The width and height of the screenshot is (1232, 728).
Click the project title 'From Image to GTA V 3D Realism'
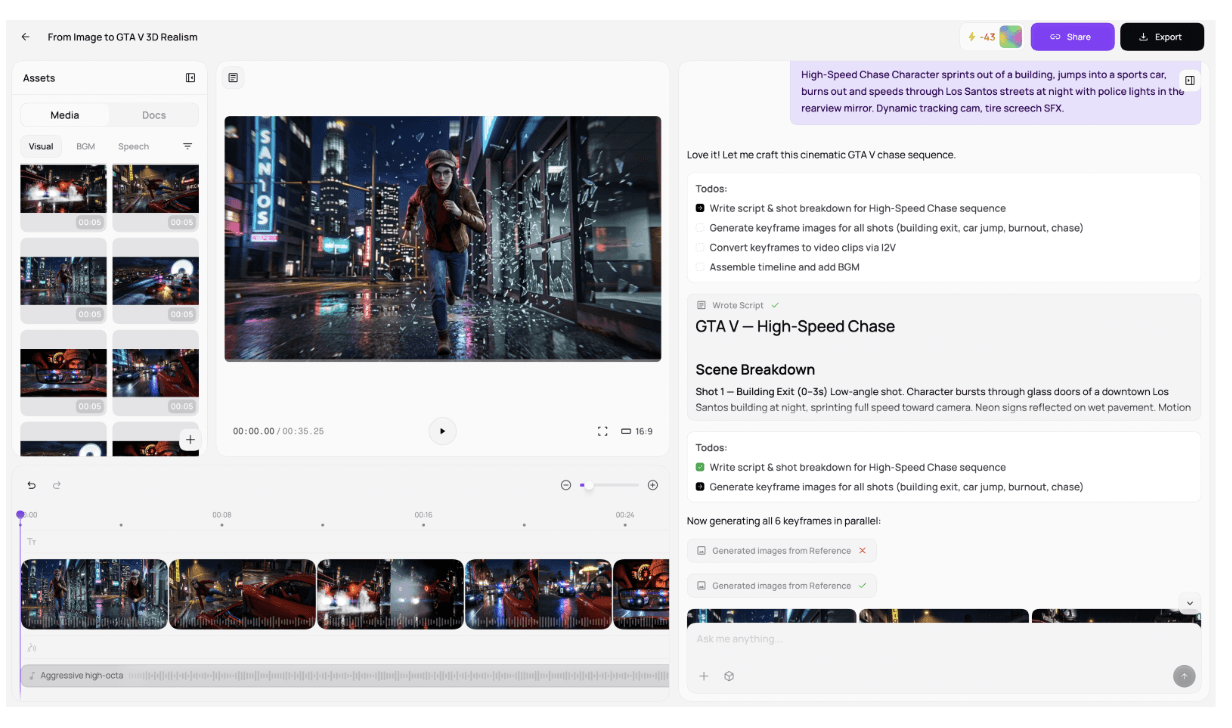pos(123,37)
